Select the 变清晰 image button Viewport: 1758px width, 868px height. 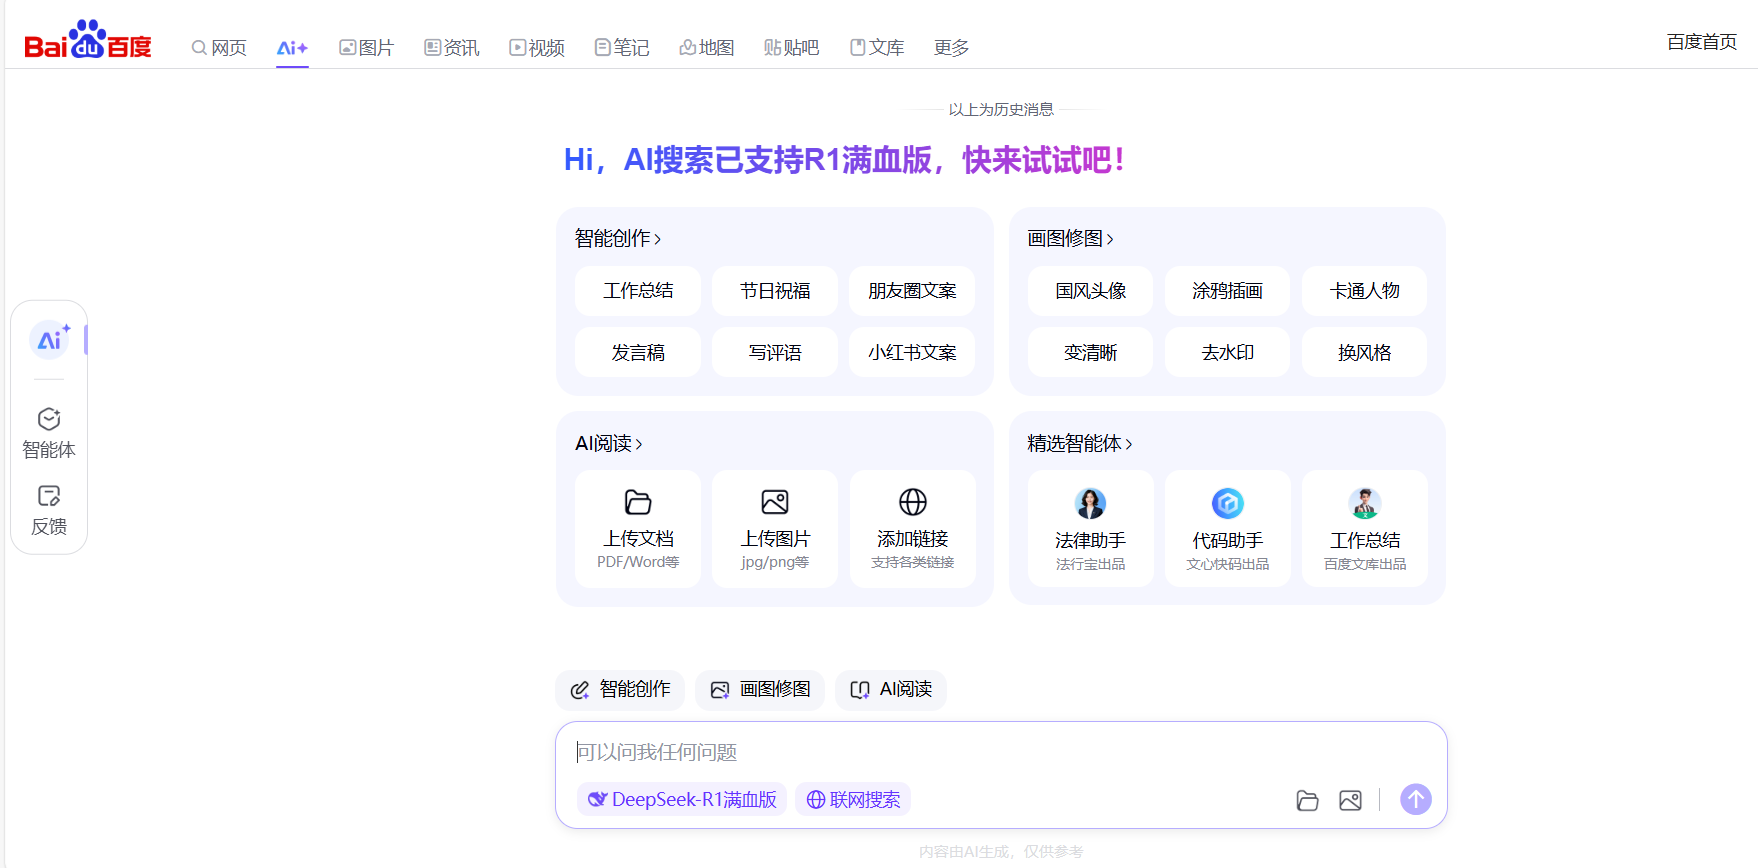point(1090,353)
